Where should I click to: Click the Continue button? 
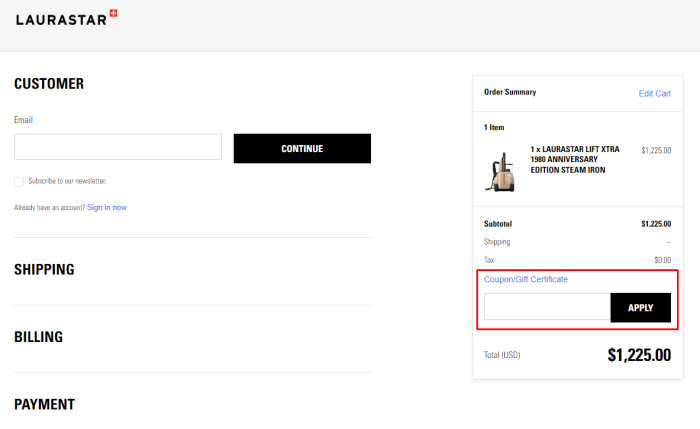[x=302, y=148]
